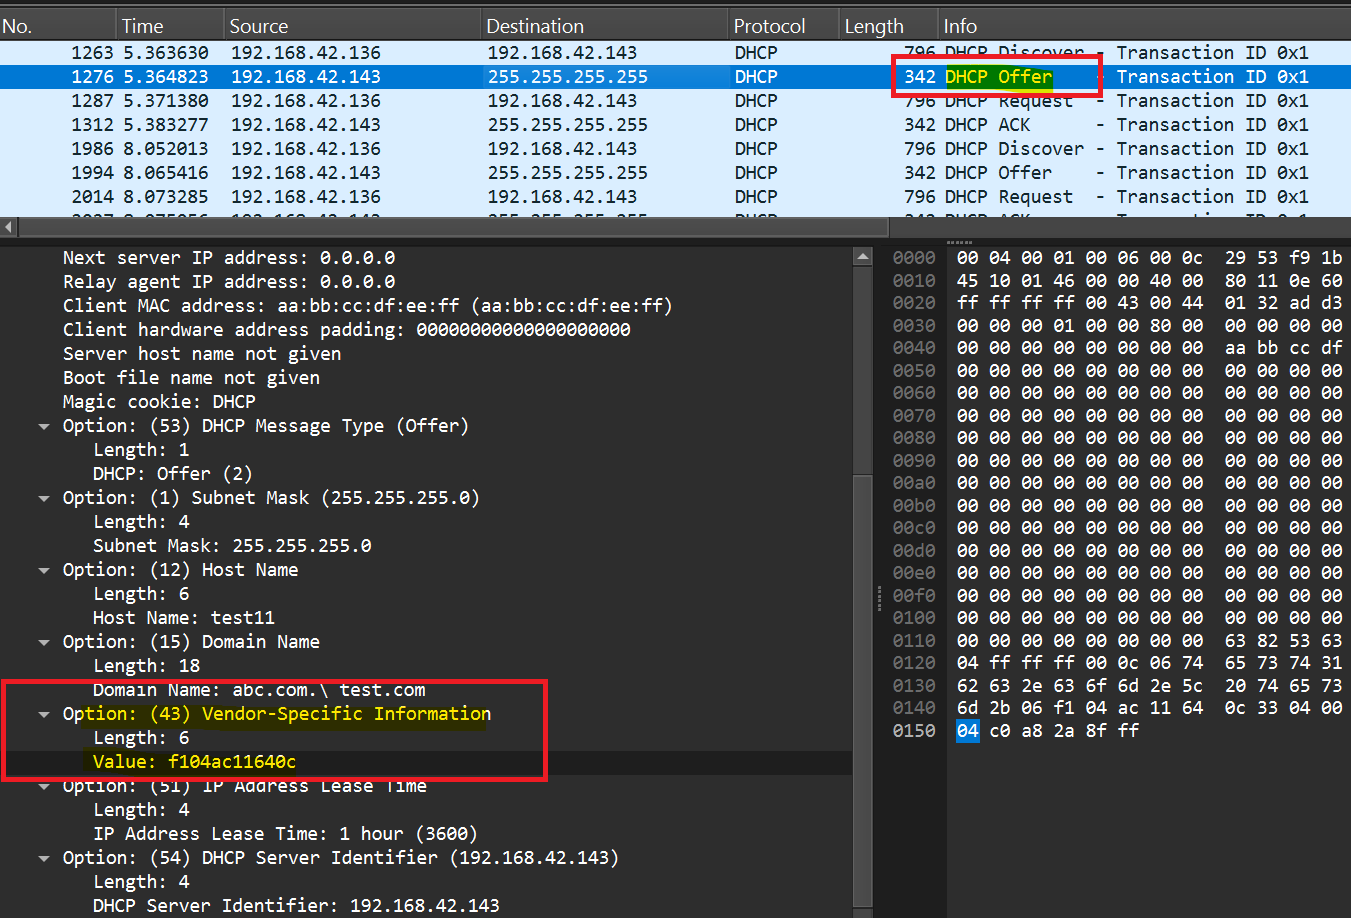Select packet 1263 DHCP Discover row
This screenshot has height=918, width=1351.
coord(400,52)
